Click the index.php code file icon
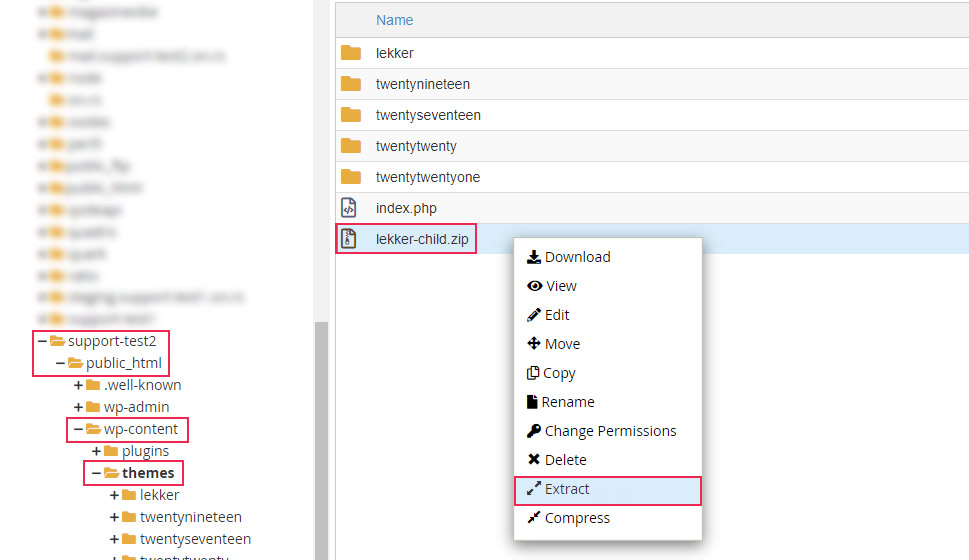The width and height of the screenshot is (969, 560). point(349,208)
